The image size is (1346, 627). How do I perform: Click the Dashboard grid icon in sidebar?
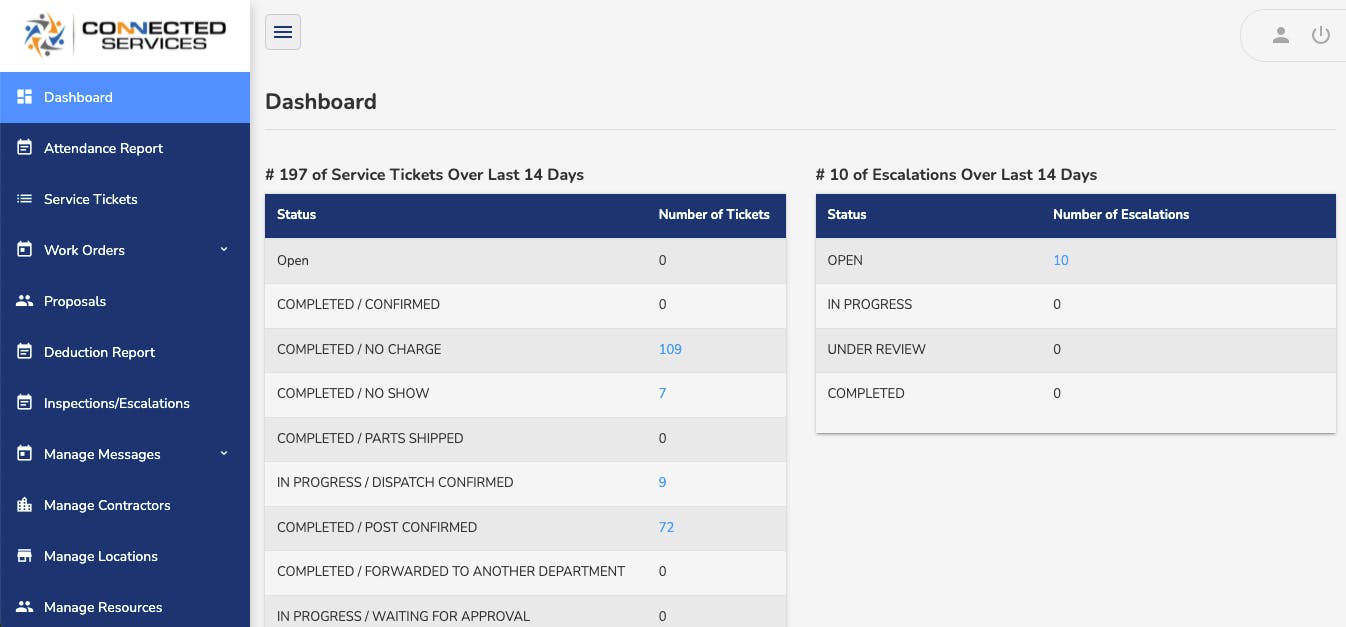(x=25, y=97)
